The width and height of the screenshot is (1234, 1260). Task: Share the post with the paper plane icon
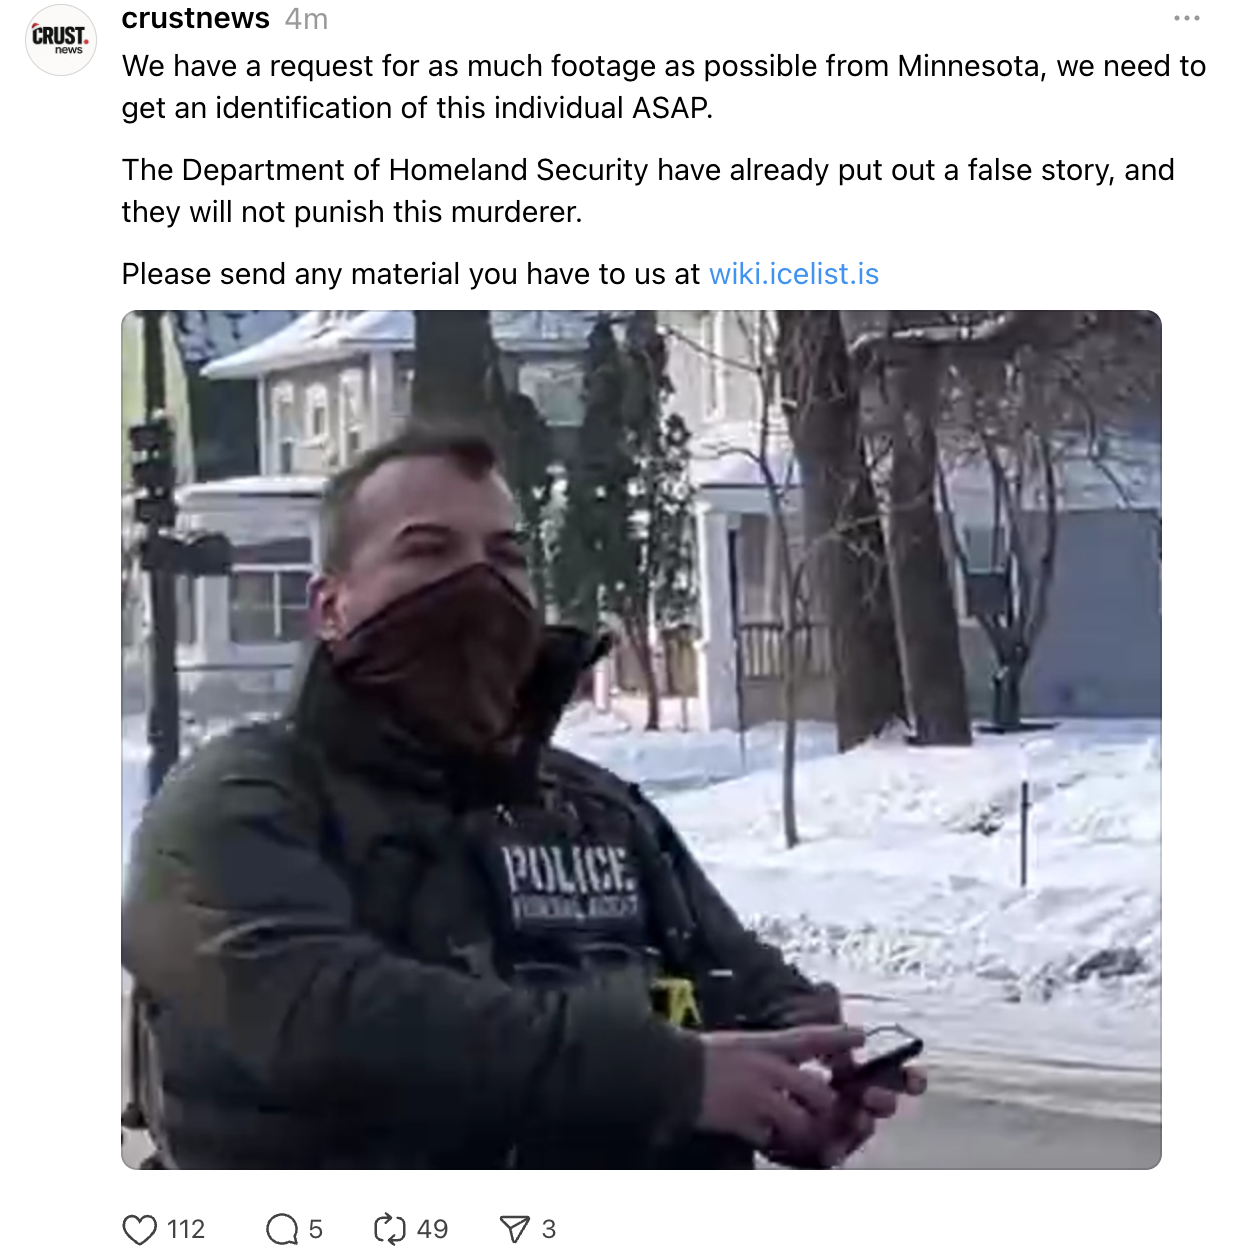(514, 1229)
